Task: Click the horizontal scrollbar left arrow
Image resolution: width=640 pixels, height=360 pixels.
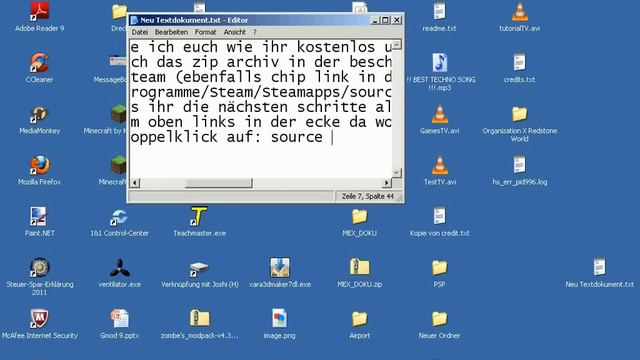Action: [135, 183]
